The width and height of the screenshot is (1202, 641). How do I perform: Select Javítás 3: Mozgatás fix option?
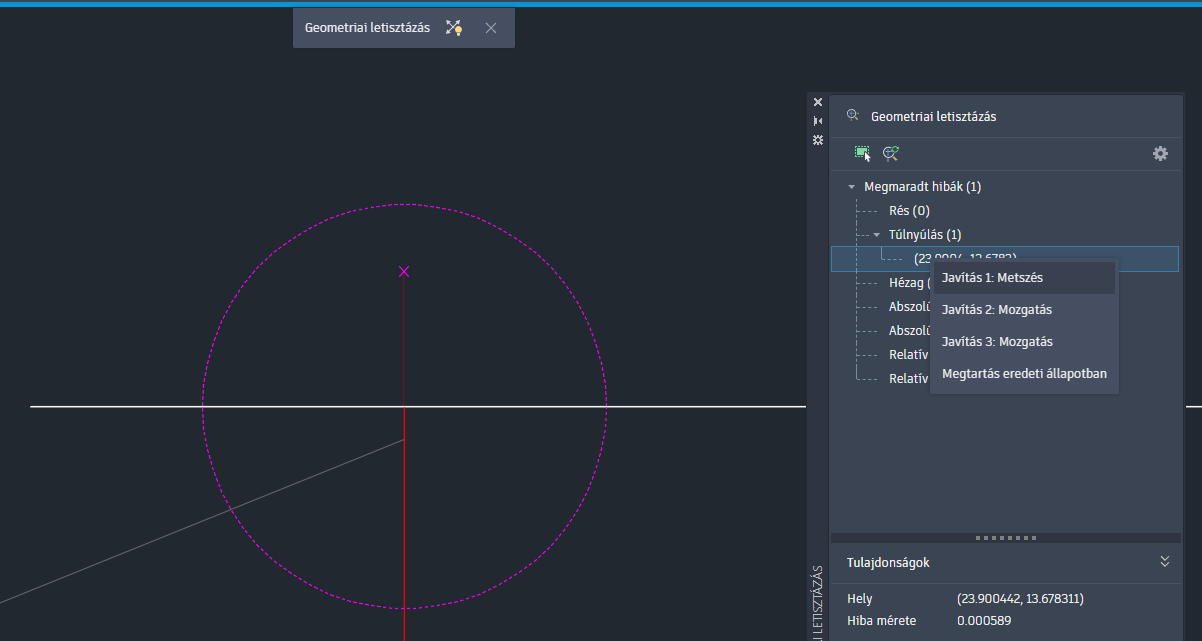click(x=995, y=341)
